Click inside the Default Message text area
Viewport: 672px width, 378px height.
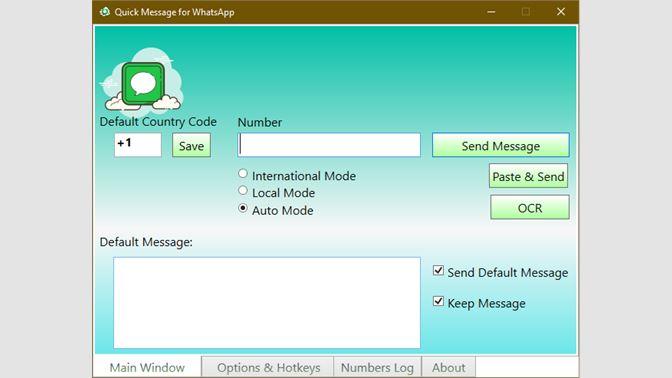(x=267, y=303)
